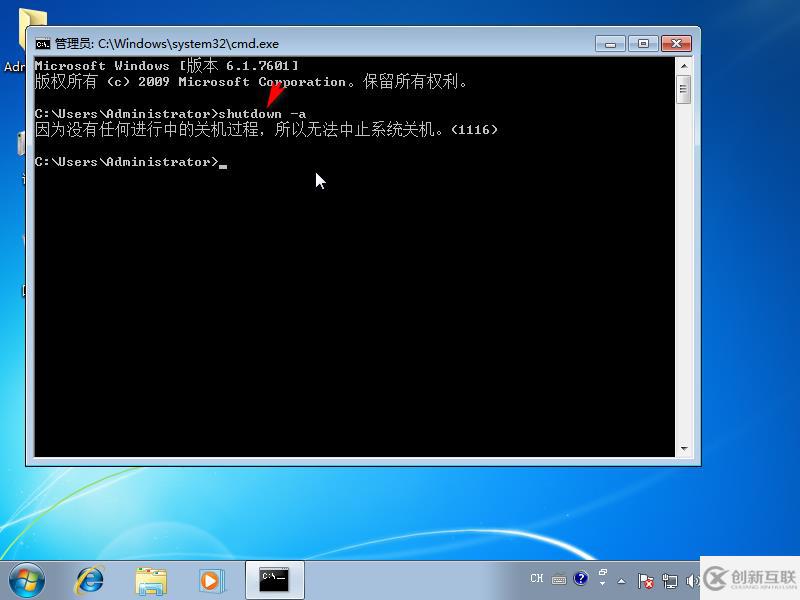This screenshot has width=800, height=600.
Task: Open the Windows Start menu orb
Action: (x=27, y=581)
